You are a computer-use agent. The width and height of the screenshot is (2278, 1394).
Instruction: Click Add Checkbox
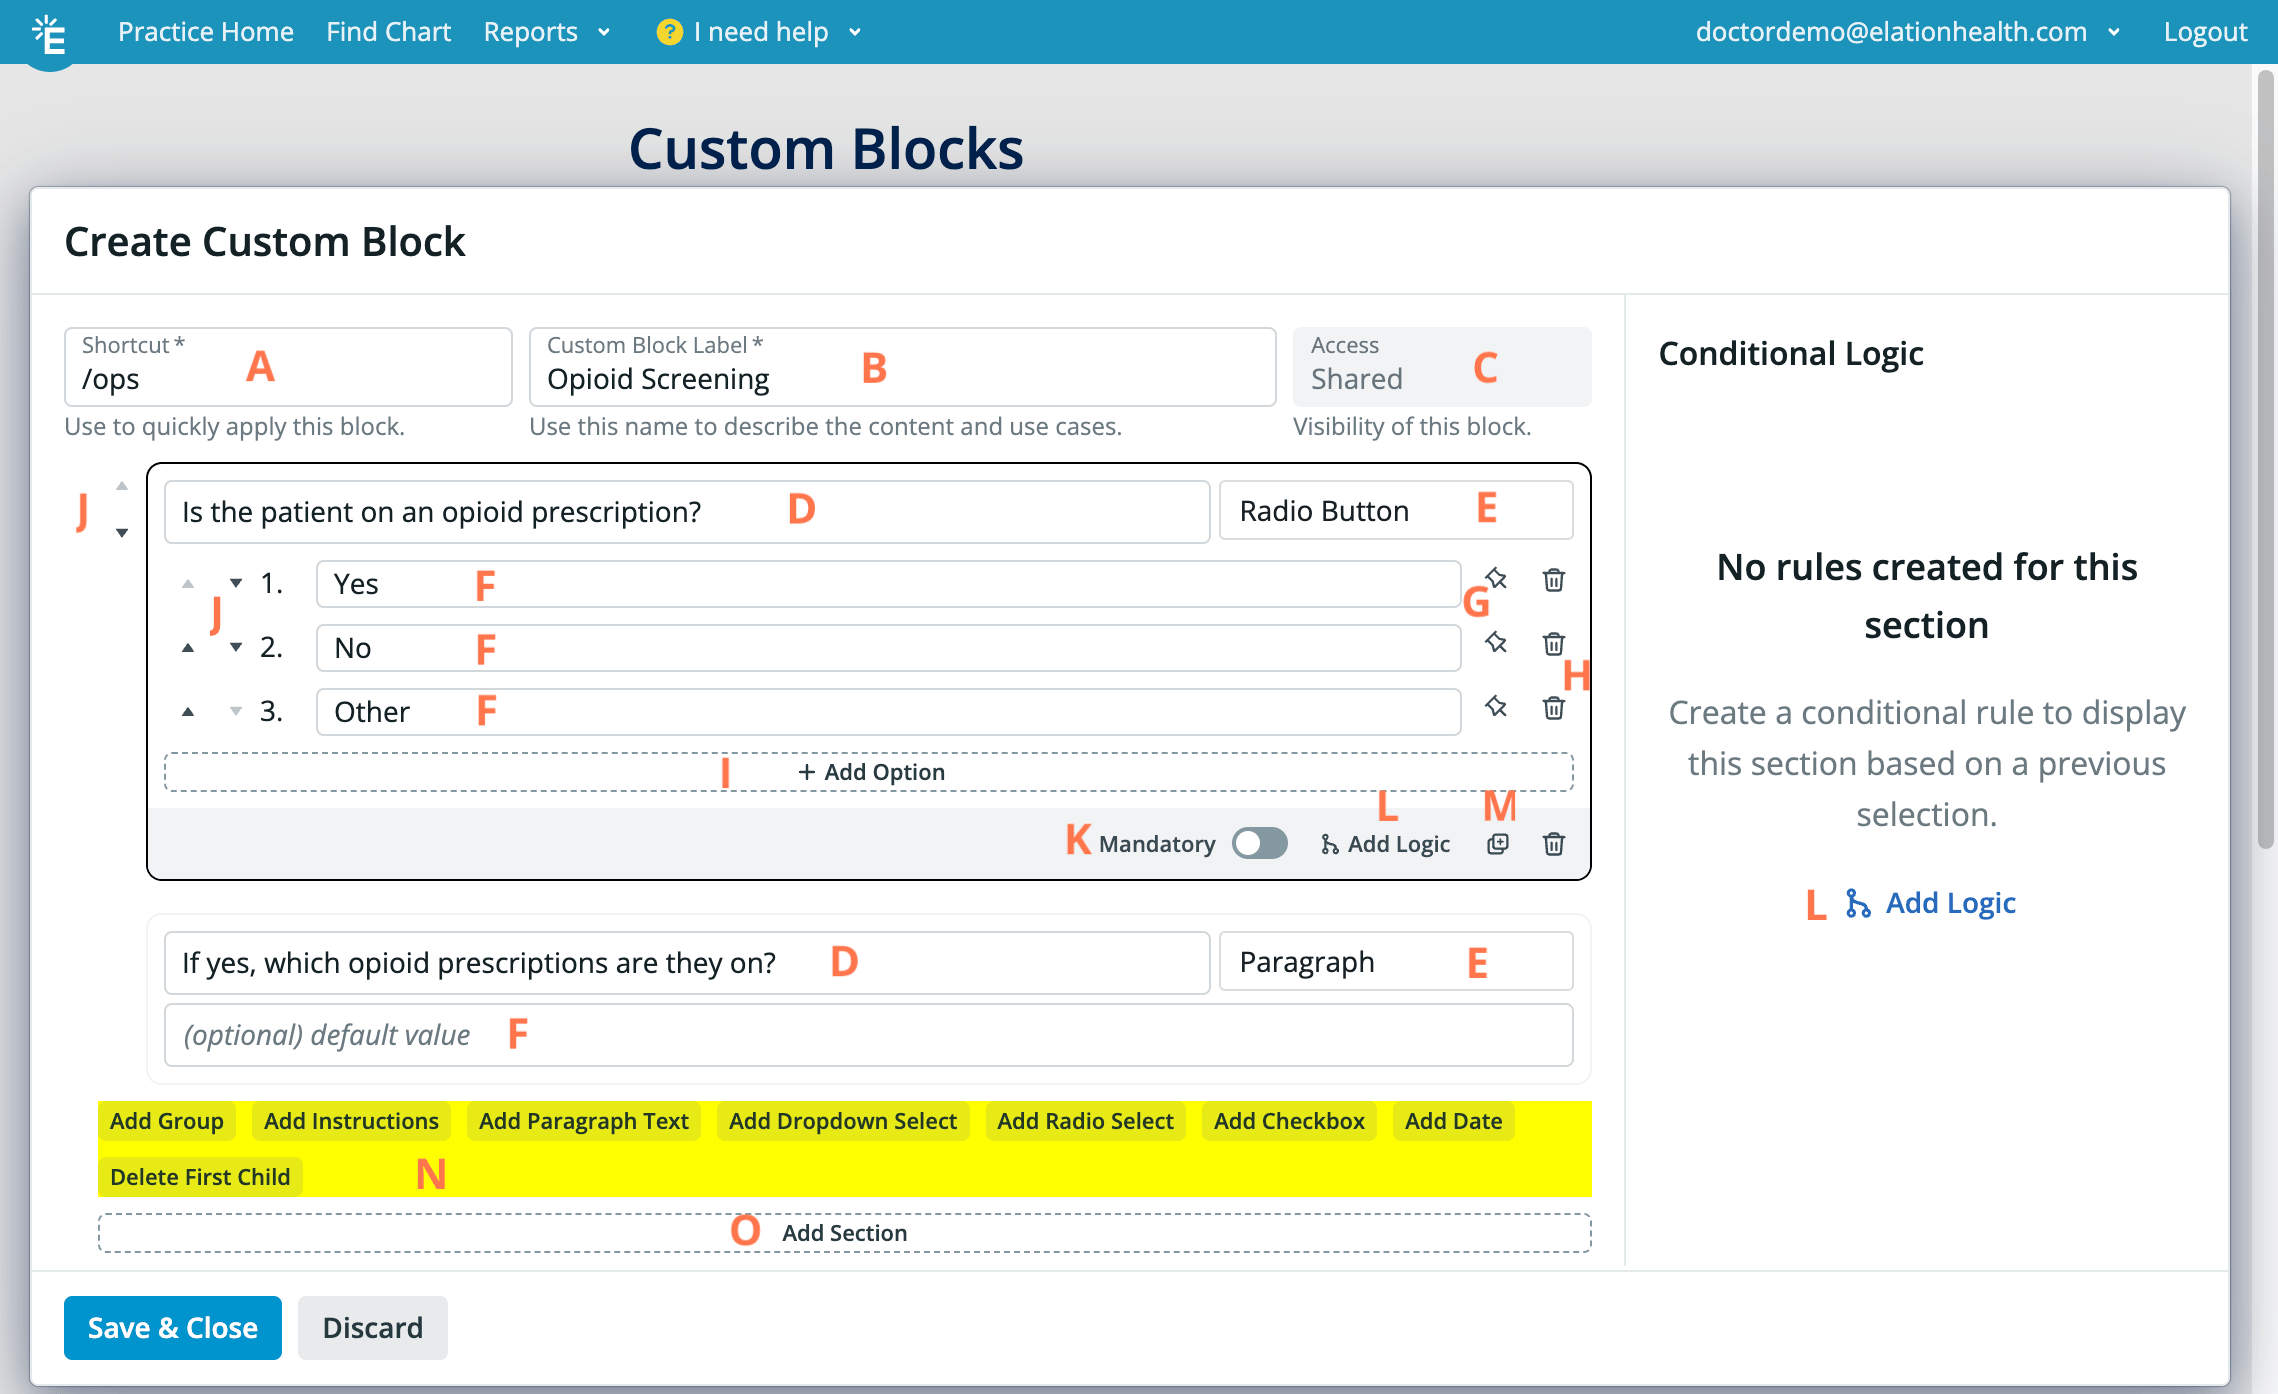tap(1289, 1121)
